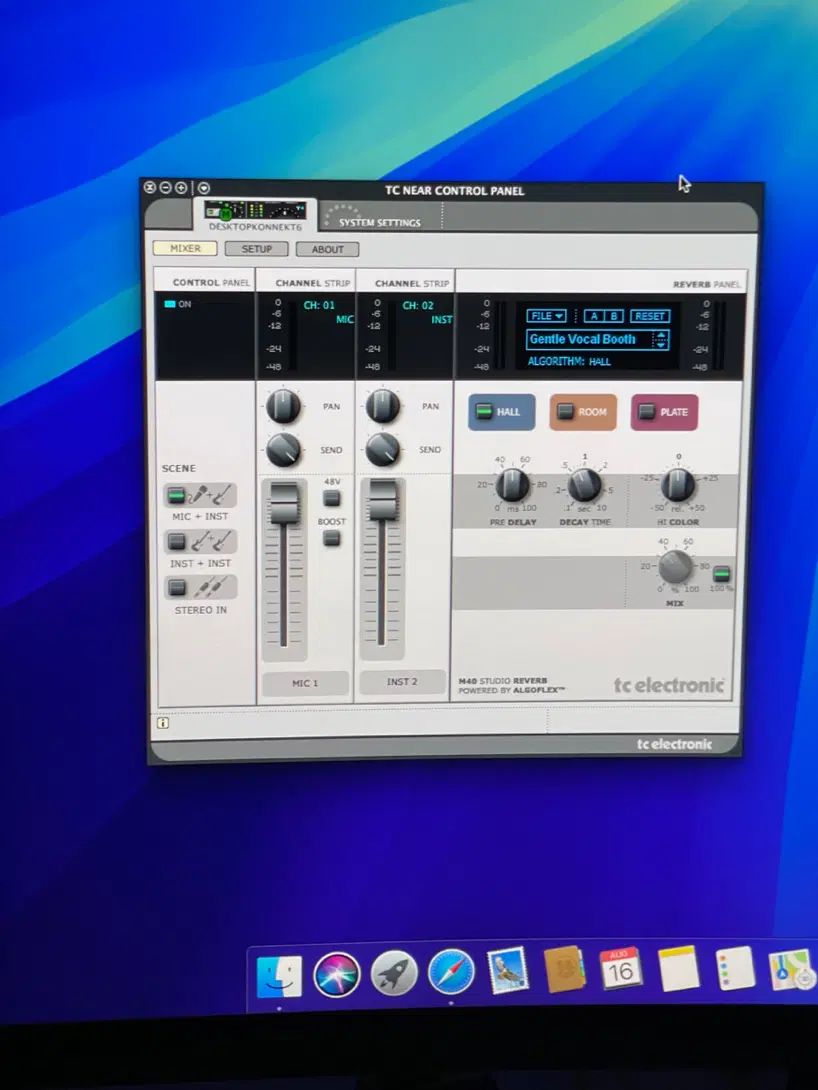Click the ALGORITHM: HALL readout
818x1090 pixels.
click(569, 361)
